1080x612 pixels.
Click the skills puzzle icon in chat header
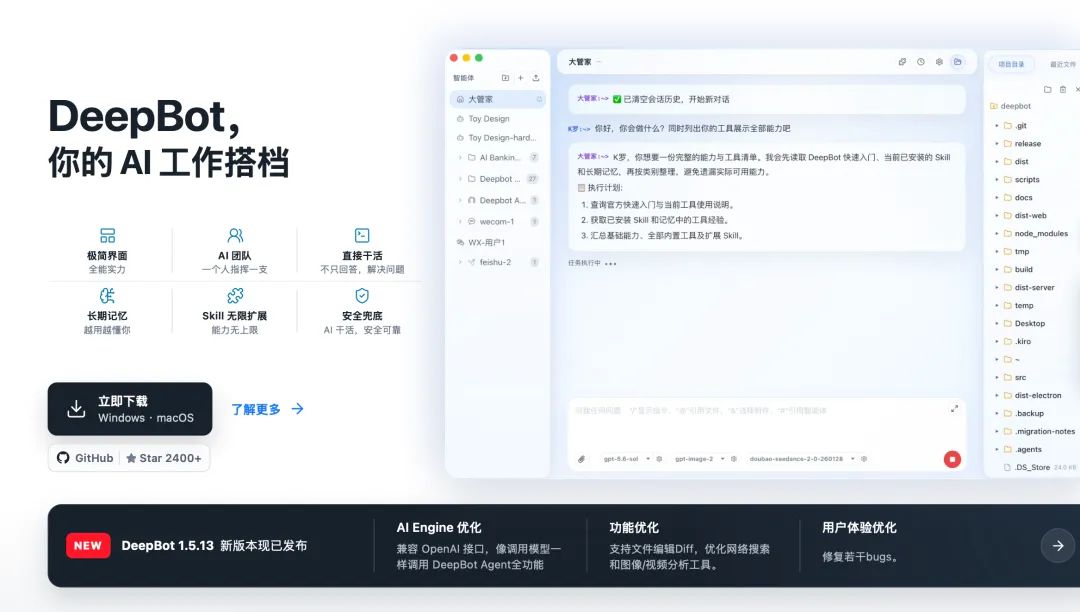(902, 62)
